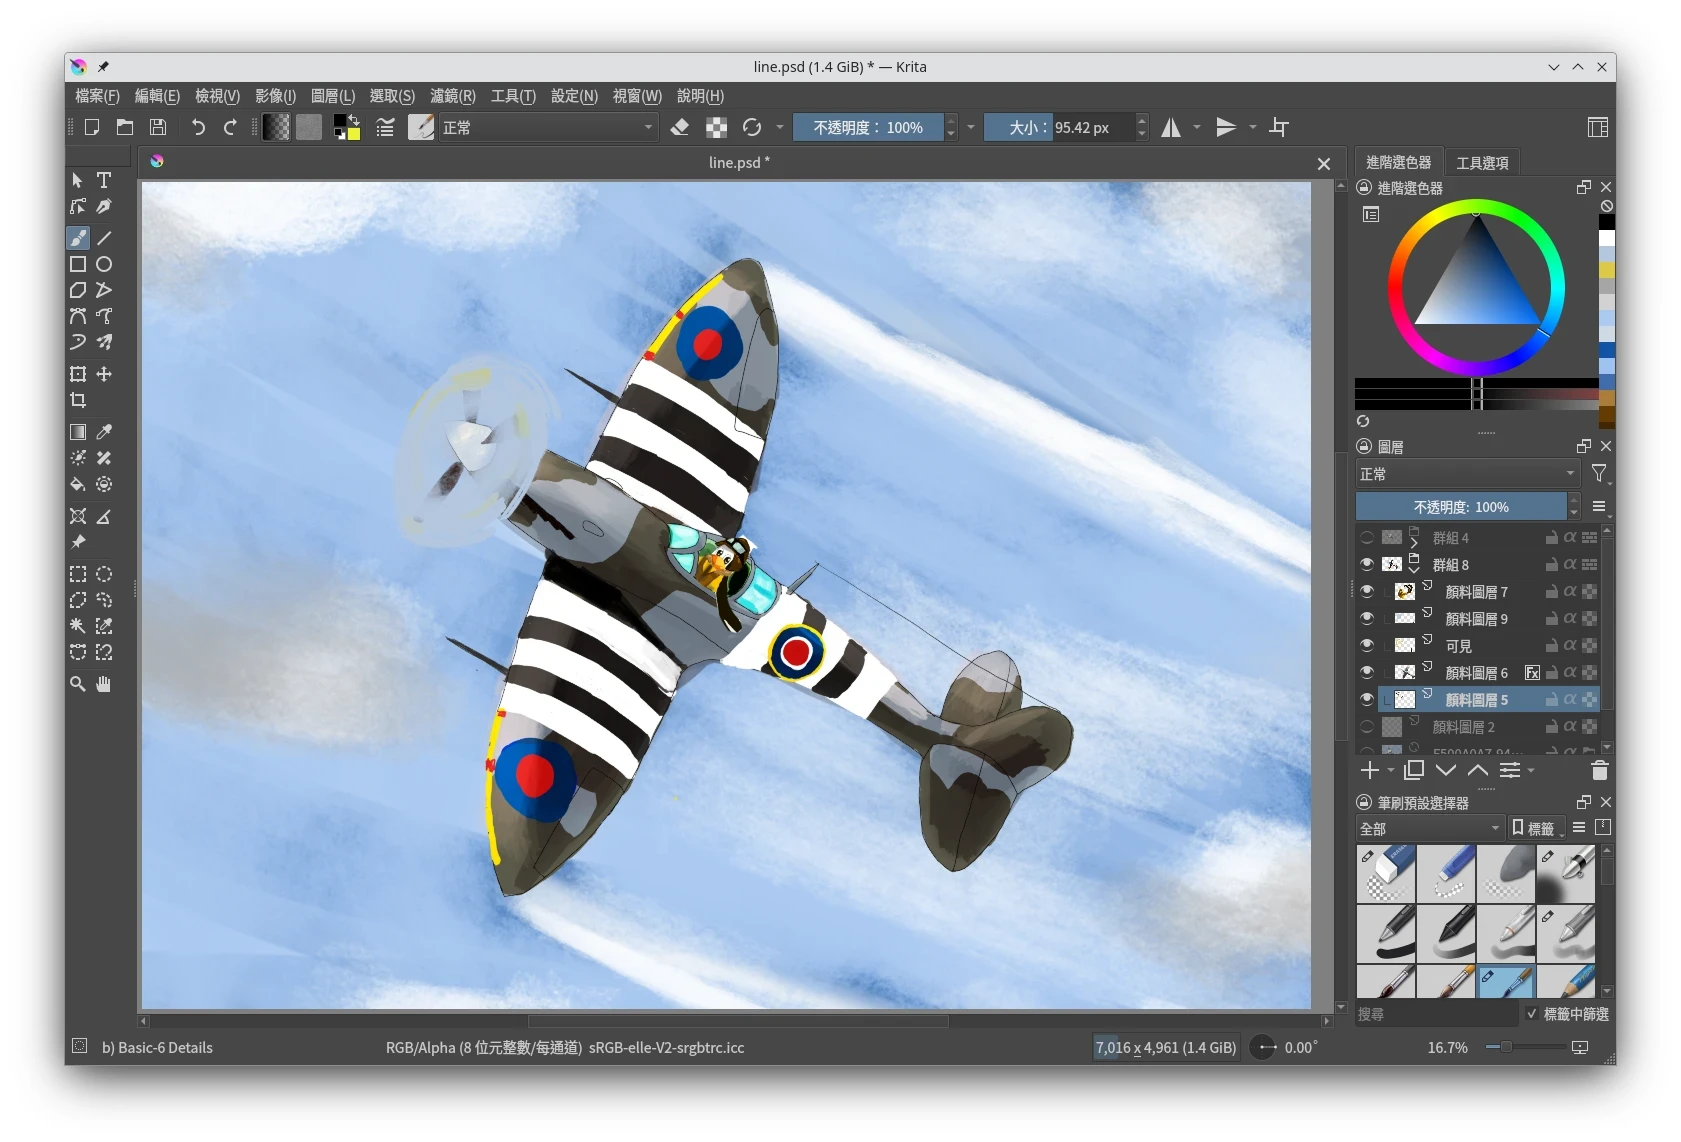
Task: Choose the Transform tool
Action: point(77,374)
